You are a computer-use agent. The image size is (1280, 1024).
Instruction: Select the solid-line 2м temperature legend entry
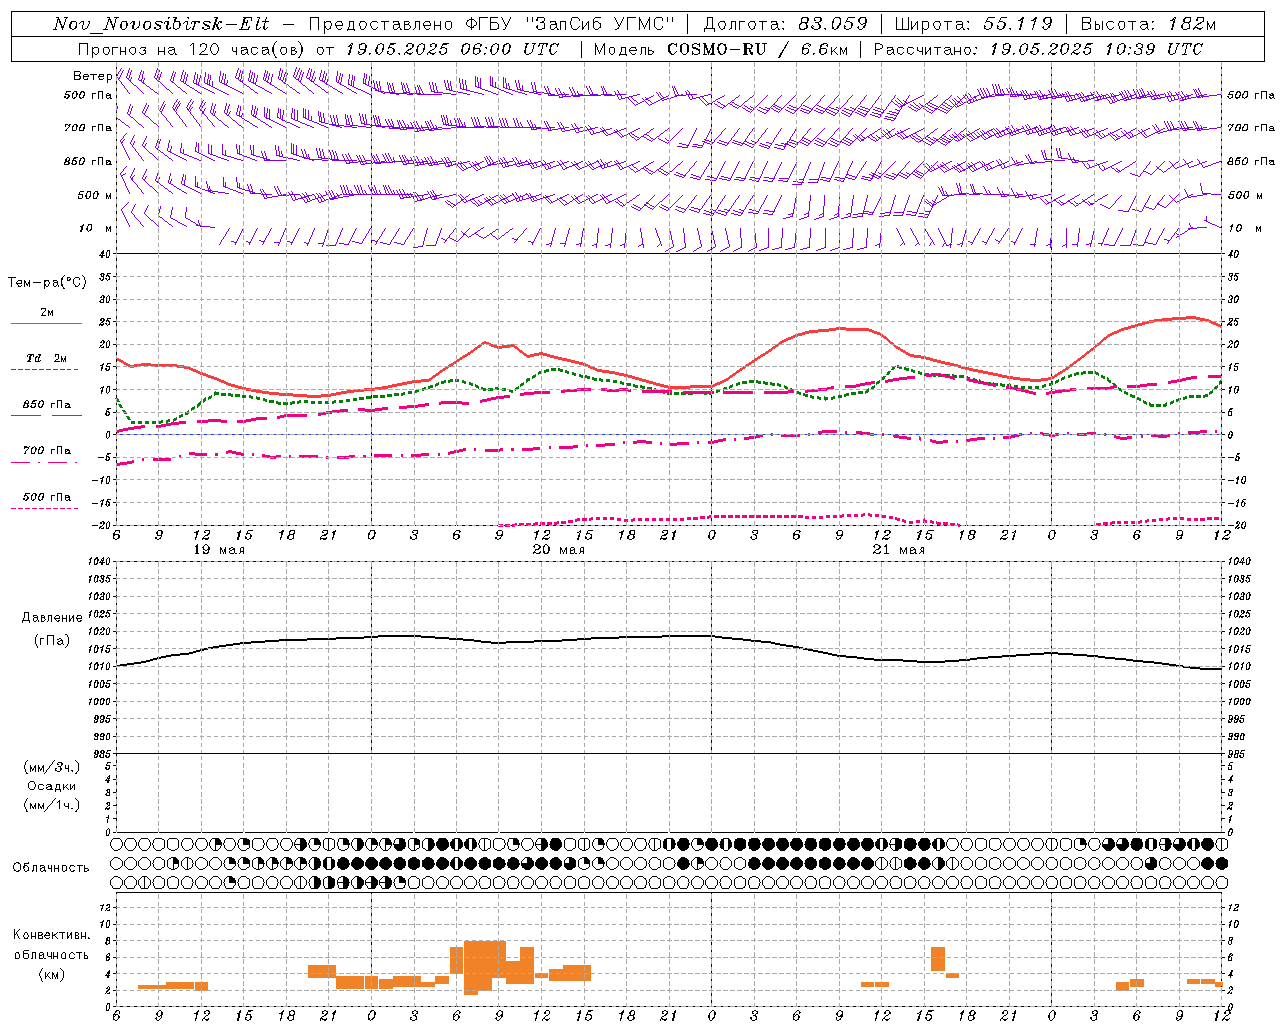tap(47, 313)
